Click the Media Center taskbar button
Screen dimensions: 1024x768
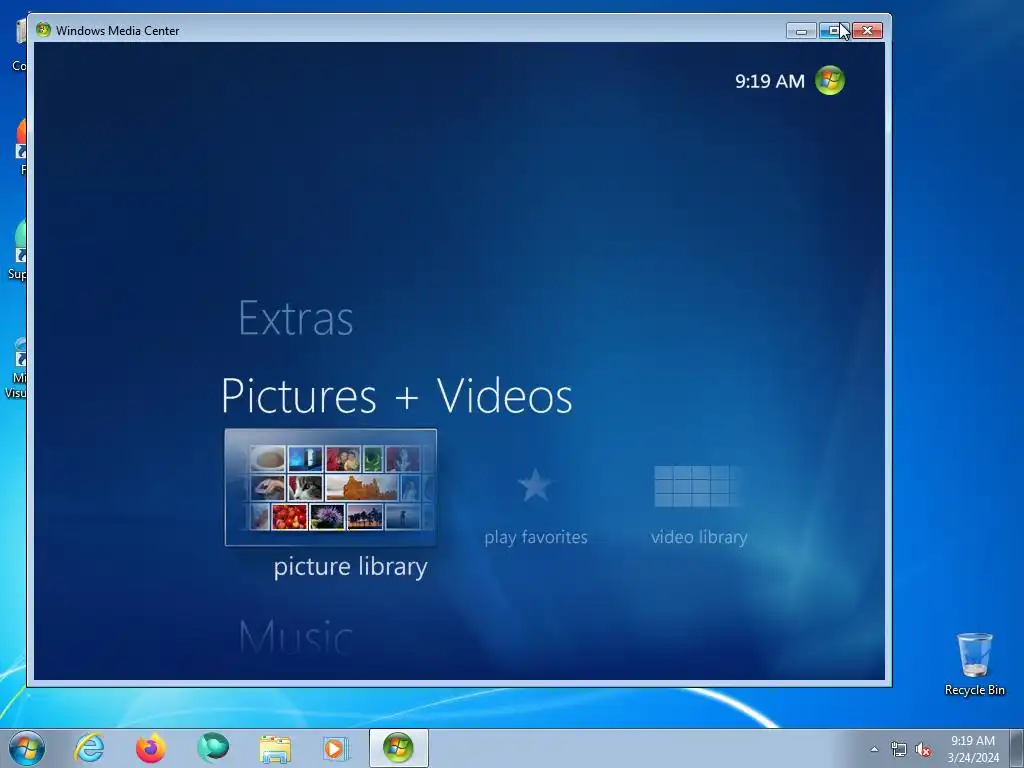pos(398,748)
